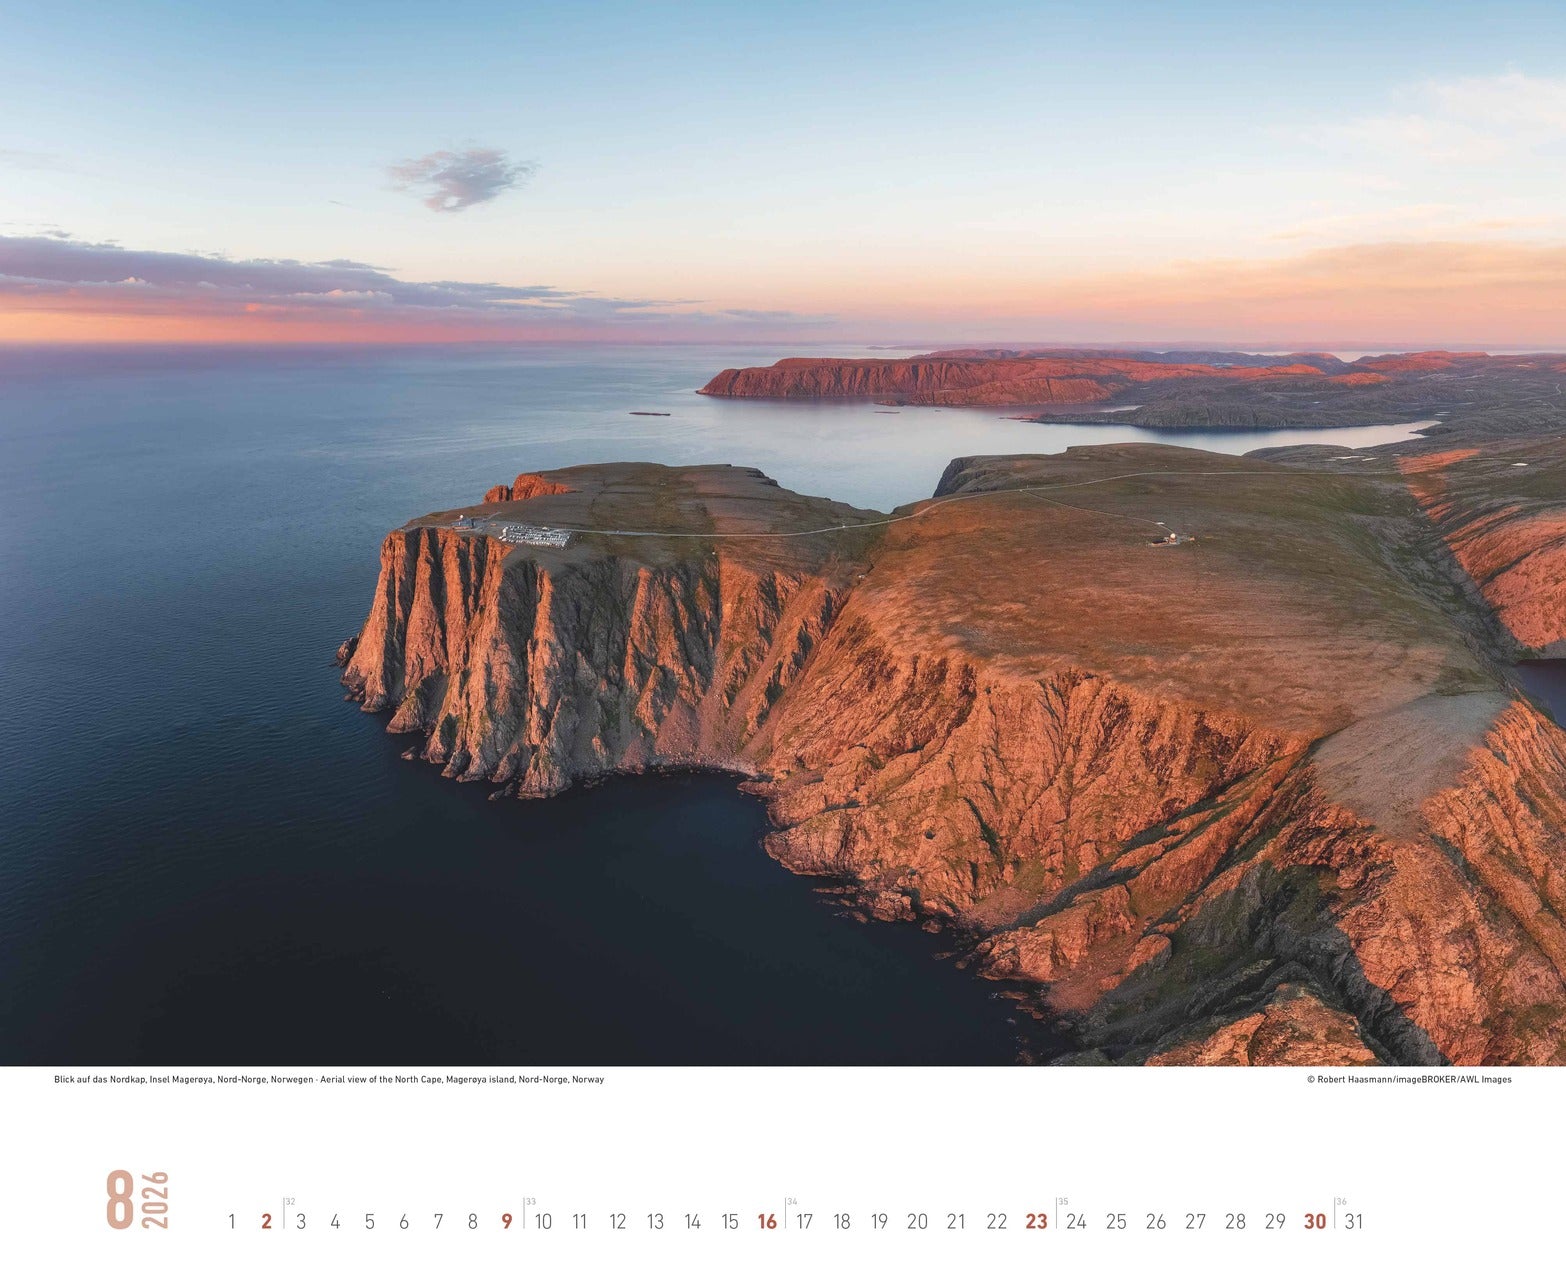
Task: Click the small week number 36 label
Action: pyautogui.click(x=1341, y=1202)
